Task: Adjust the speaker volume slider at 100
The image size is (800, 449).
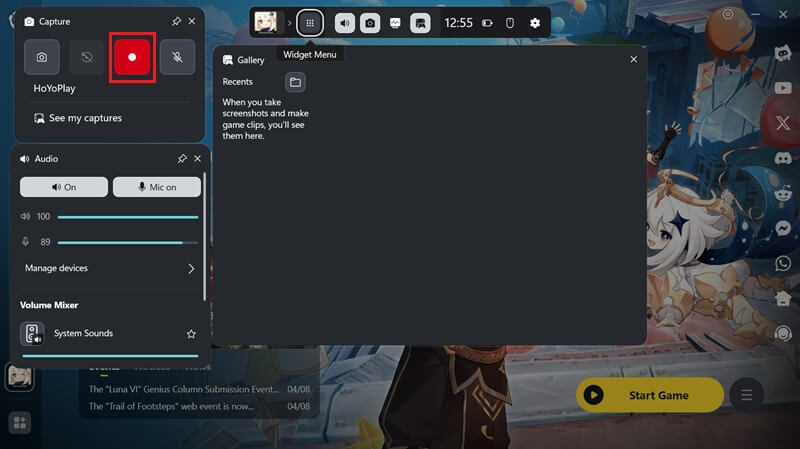Action: coord(128,217)
